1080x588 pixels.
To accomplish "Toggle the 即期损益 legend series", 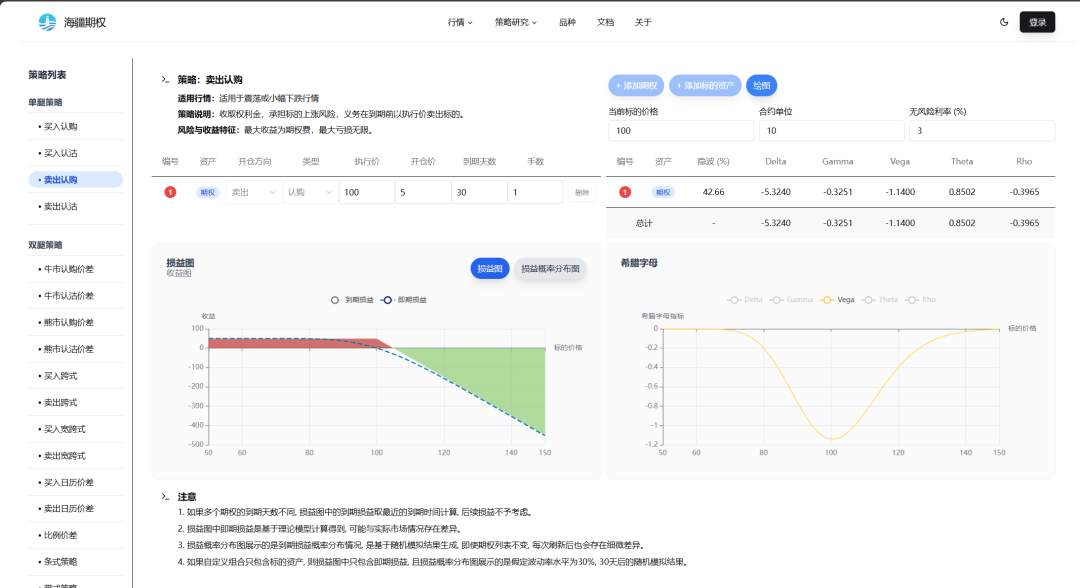I will [x=405, y=299].
